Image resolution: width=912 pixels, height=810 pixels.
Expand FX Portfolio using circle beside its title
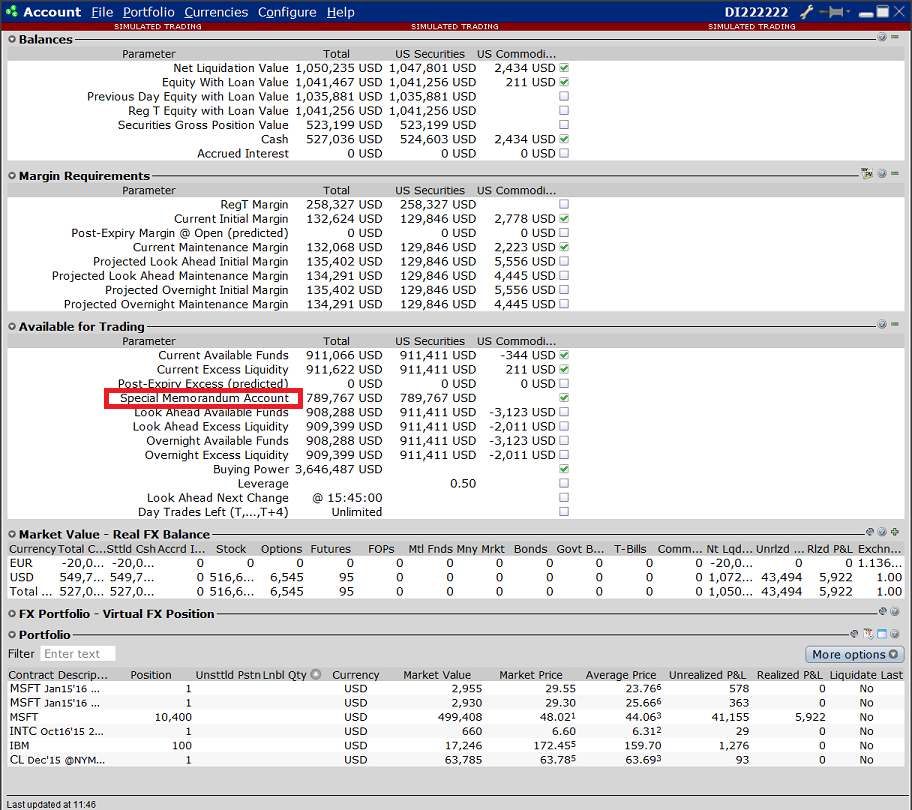point(12,614)
